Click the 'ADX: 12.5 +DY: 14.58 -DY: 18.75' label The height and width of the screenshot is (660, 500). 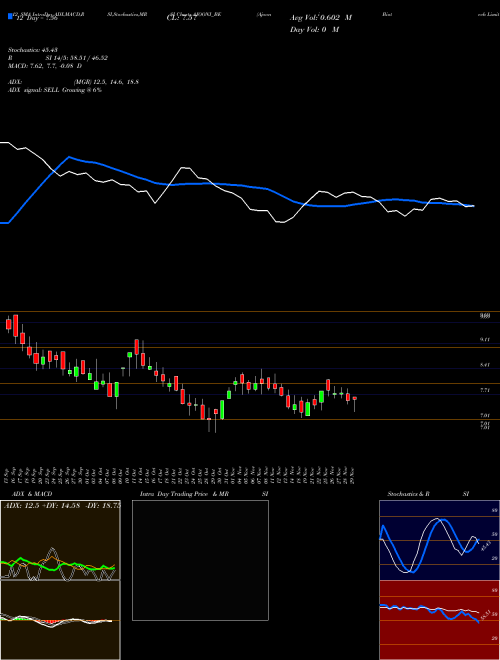click(62, 506)
